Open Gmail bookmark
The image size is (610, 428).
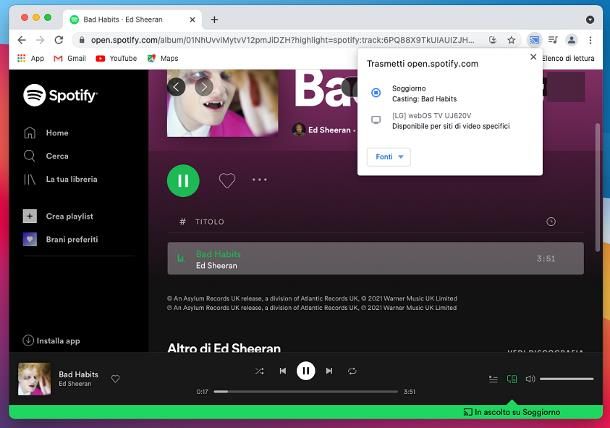70,58
